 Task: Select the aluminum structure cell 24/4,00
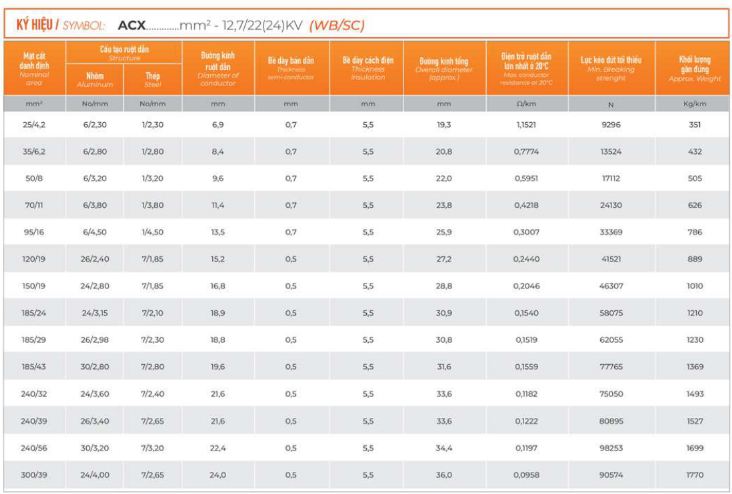pos(95,475)
